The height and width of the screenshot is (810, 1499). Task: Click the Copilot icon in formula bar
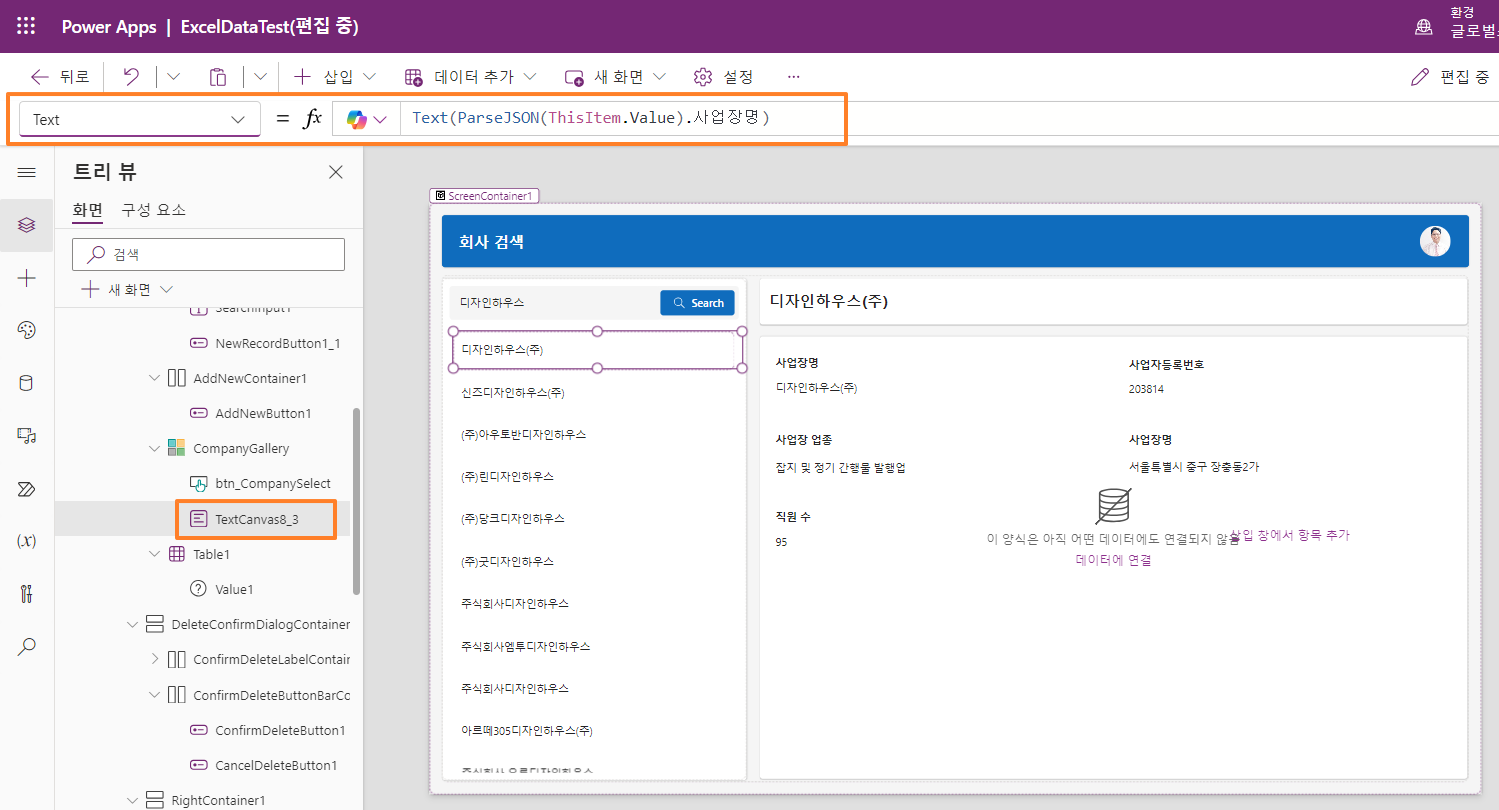point(357,119)
